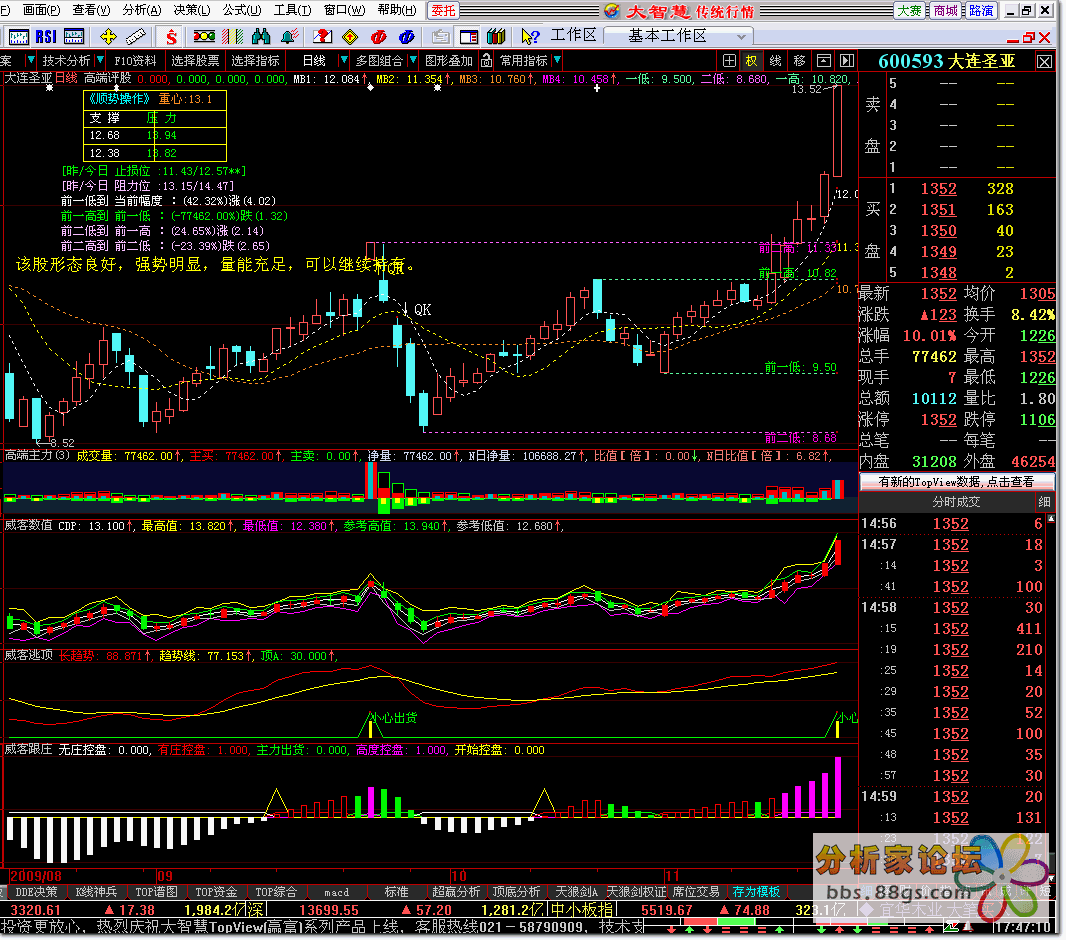This screenshot has height=940, width=1066.
Task: Open the 基本工作区 workspace combo box
Action: (678, 36)
